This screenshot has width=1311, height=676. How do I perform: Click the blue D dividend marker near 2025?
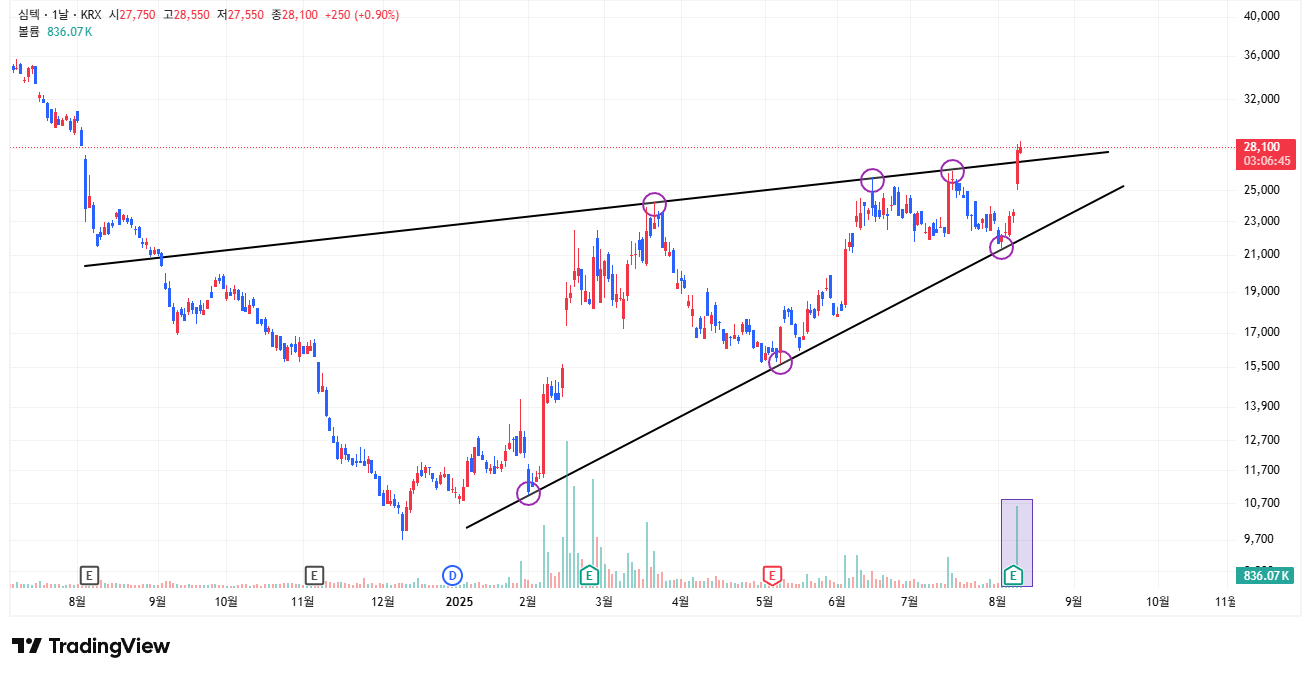pos(452,575)
